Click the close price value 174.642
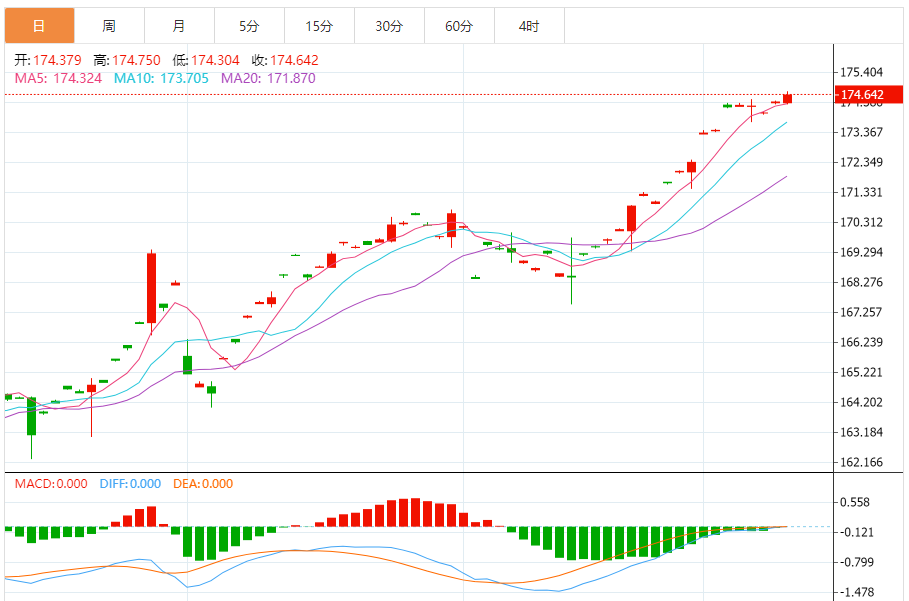The width and height of the screenshot is (909, 601). tap(294, 60)
